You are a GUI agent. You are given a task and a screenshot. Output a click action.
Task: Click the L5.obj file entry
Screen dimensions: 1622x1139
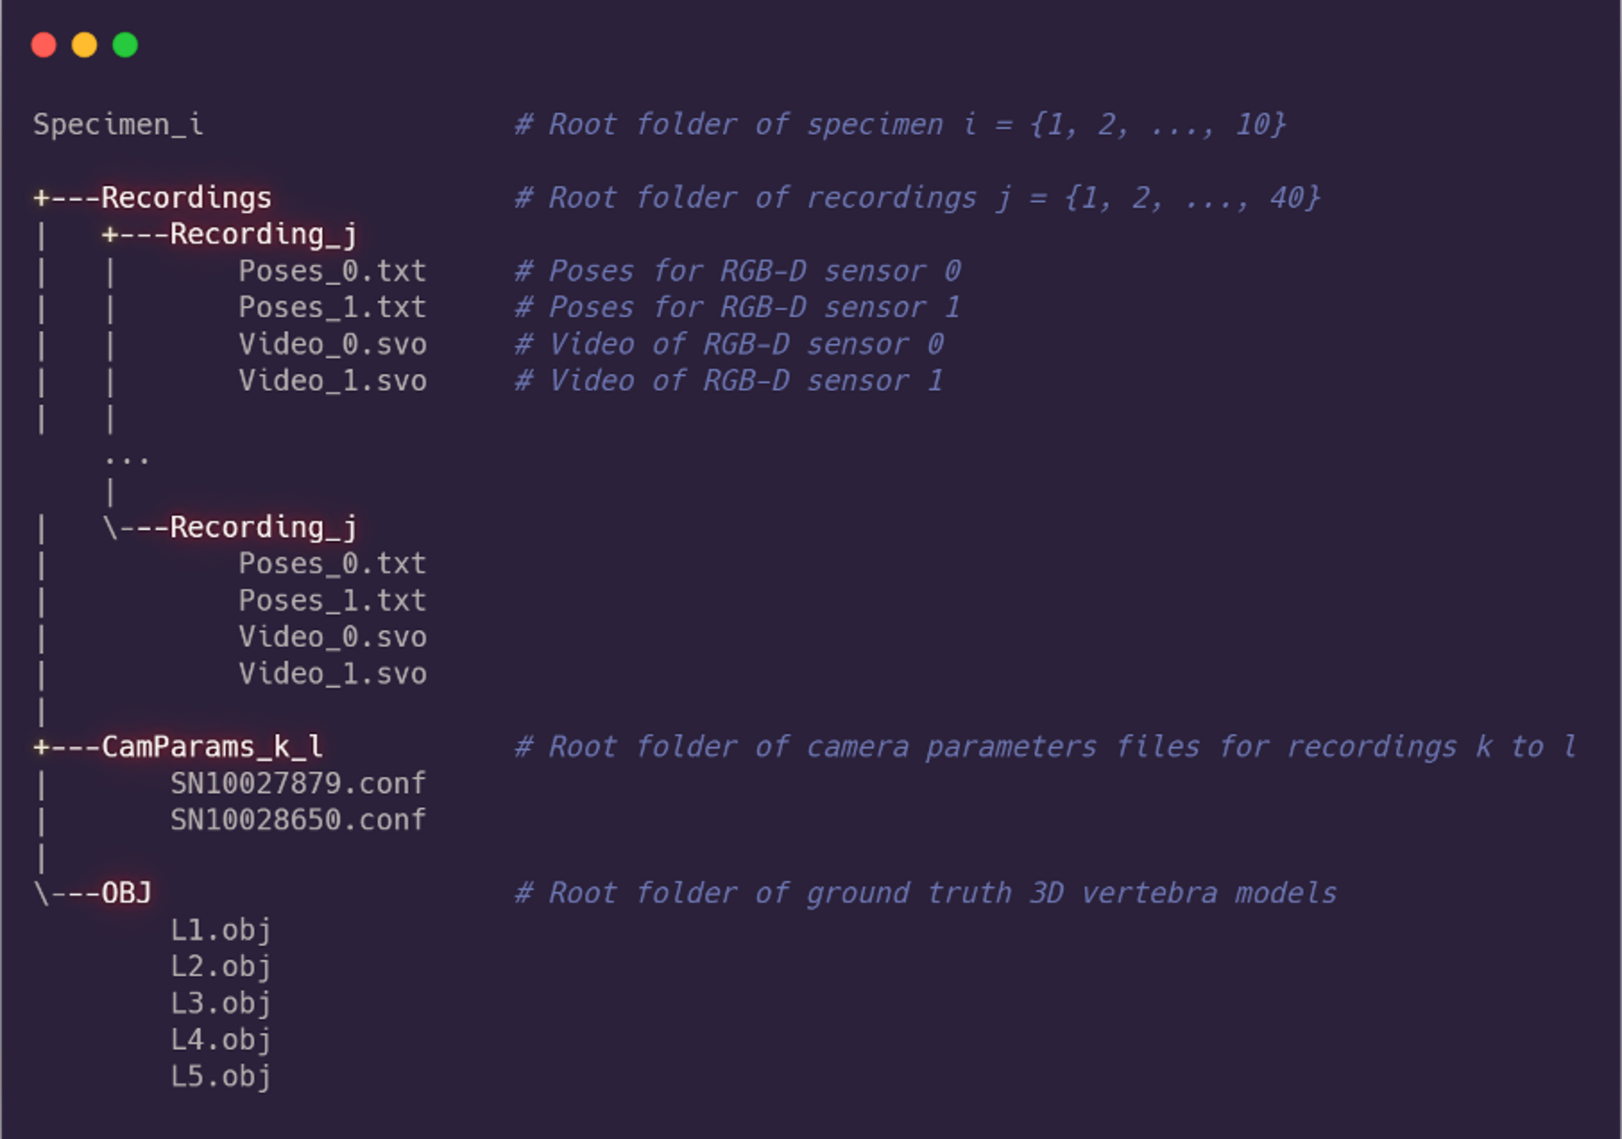tap(221, 1076)
